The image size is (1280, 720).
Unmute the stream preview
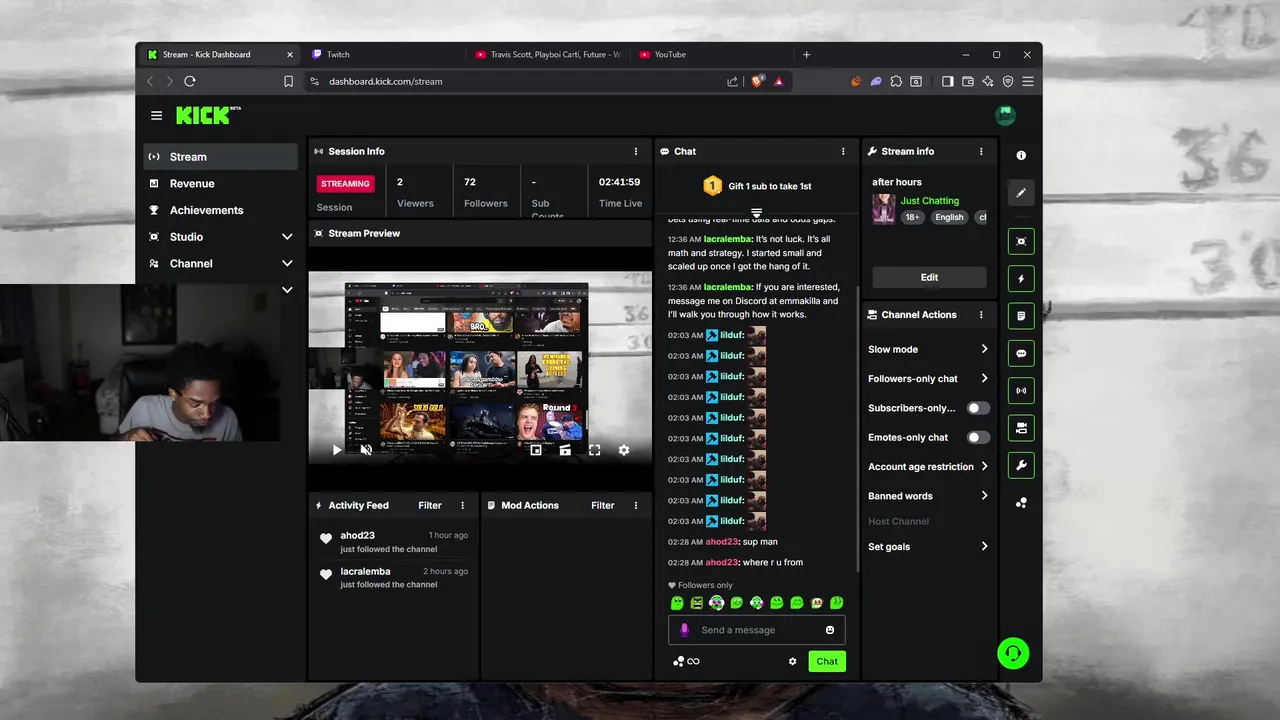[366, 450]
